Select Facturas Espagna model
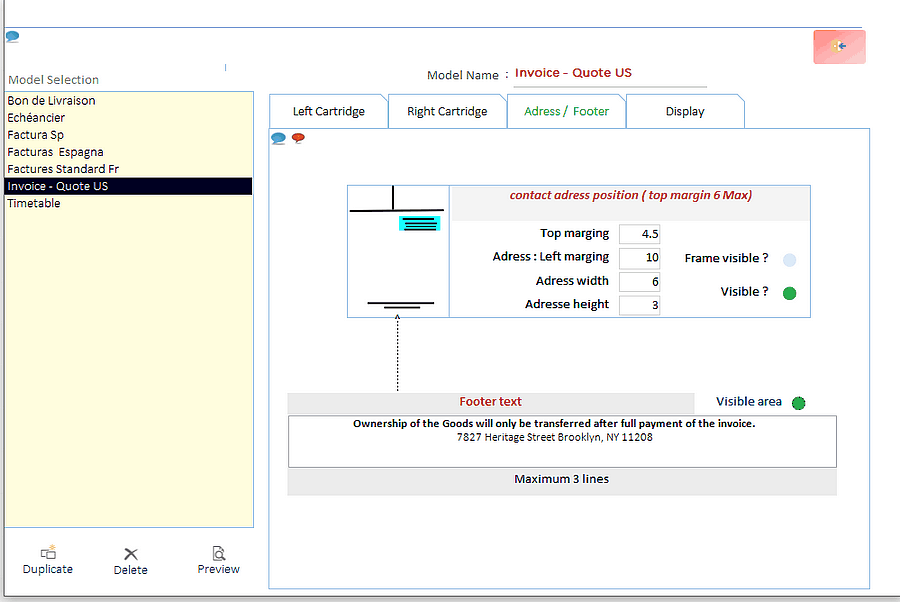Viewport: 900px width, 602px height. pyautogui.click(x=129, y=152)
